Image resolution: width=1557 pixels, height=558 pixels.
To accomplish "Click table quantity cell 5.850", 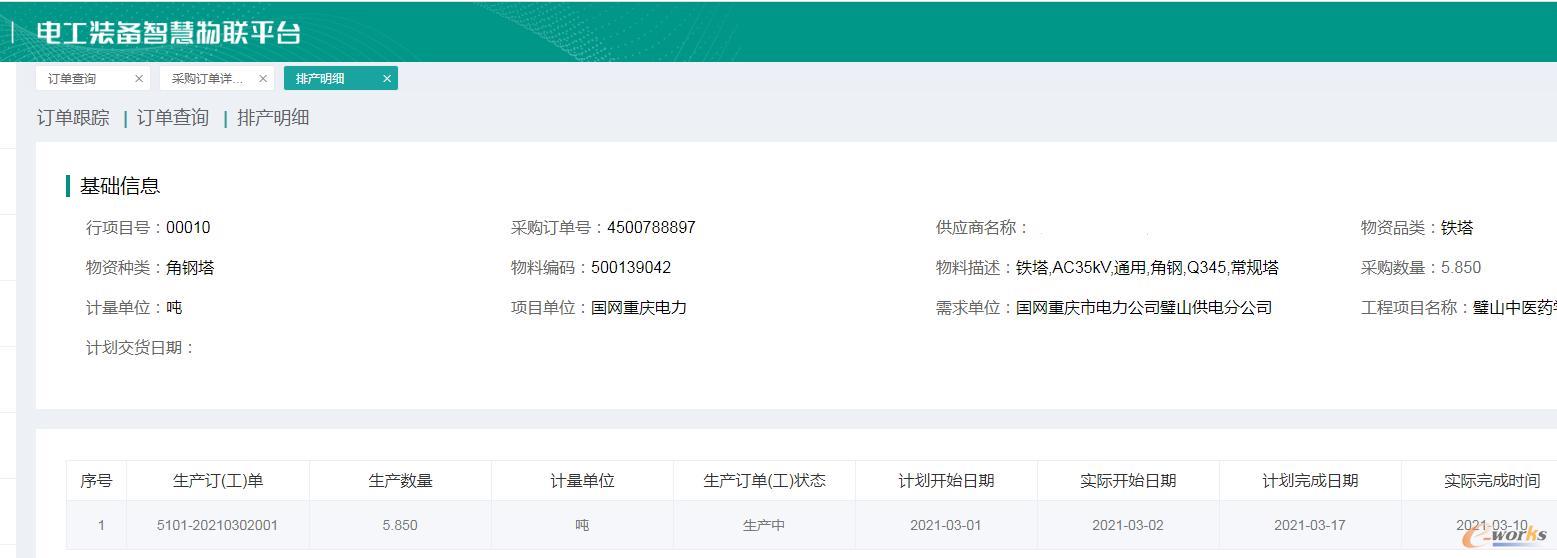I will coord(400,525).
